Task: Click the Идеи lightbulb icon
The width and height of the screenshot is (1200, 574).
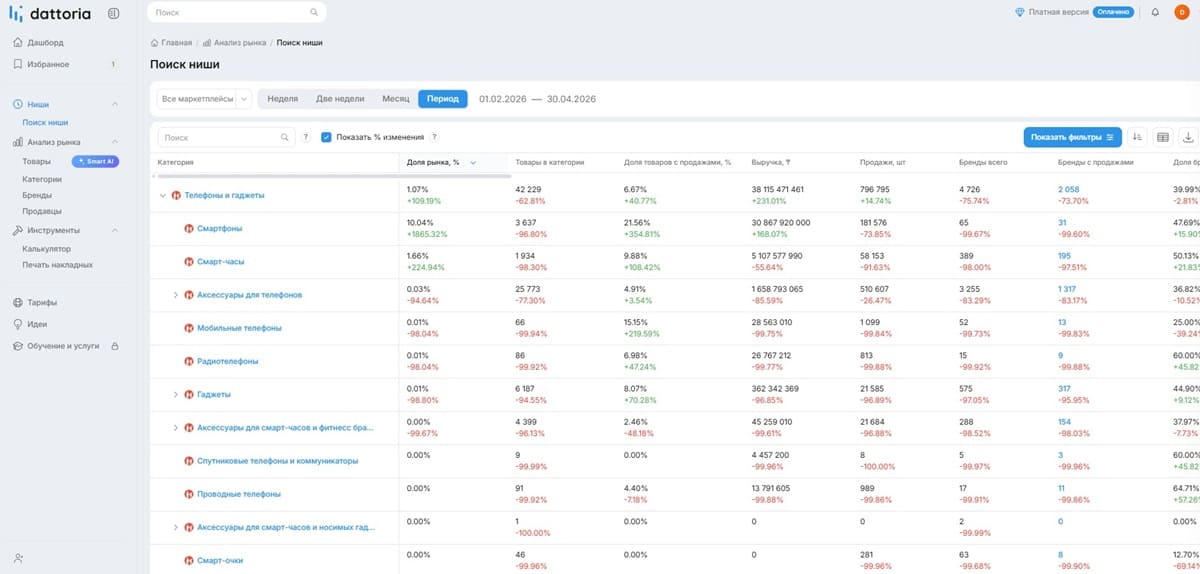Action: [x=18, y=324]
